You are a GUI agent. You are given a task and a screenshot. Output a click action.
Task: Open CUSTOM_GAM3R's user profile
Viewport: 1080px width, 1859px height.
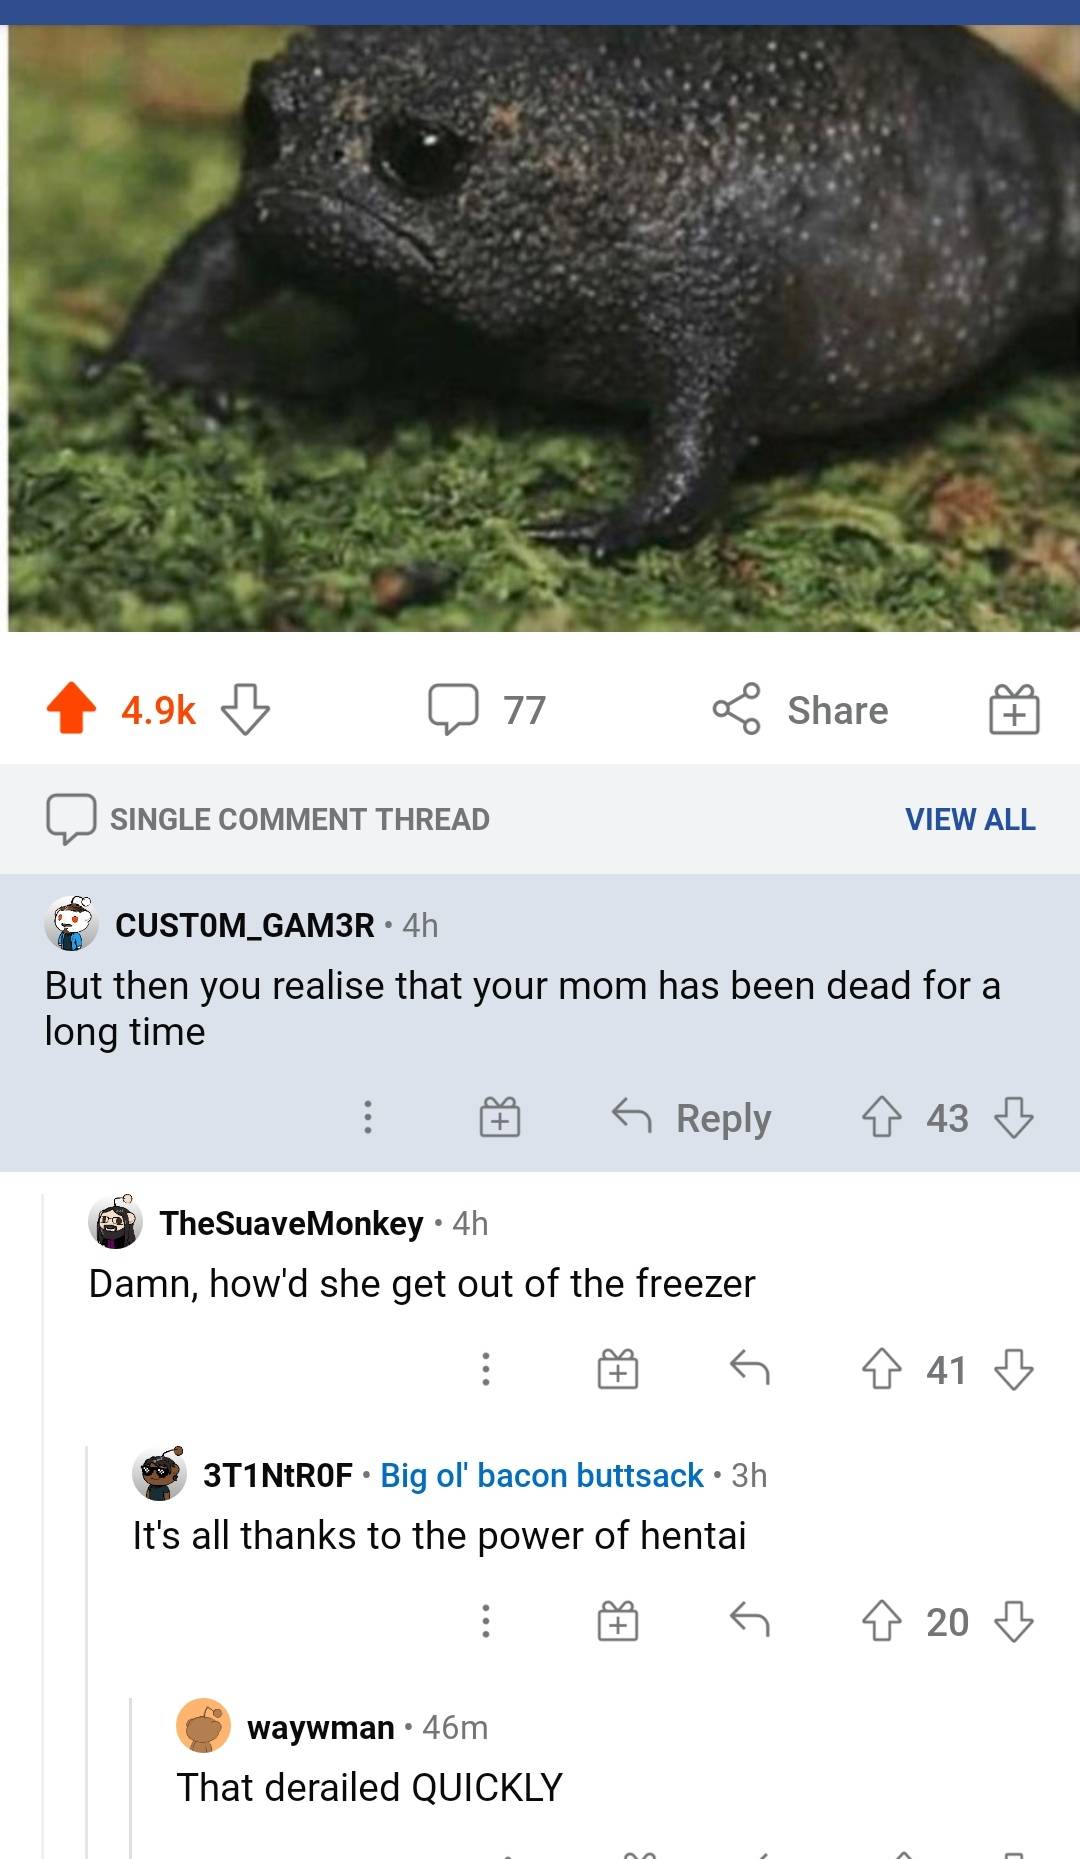(245, 925)
